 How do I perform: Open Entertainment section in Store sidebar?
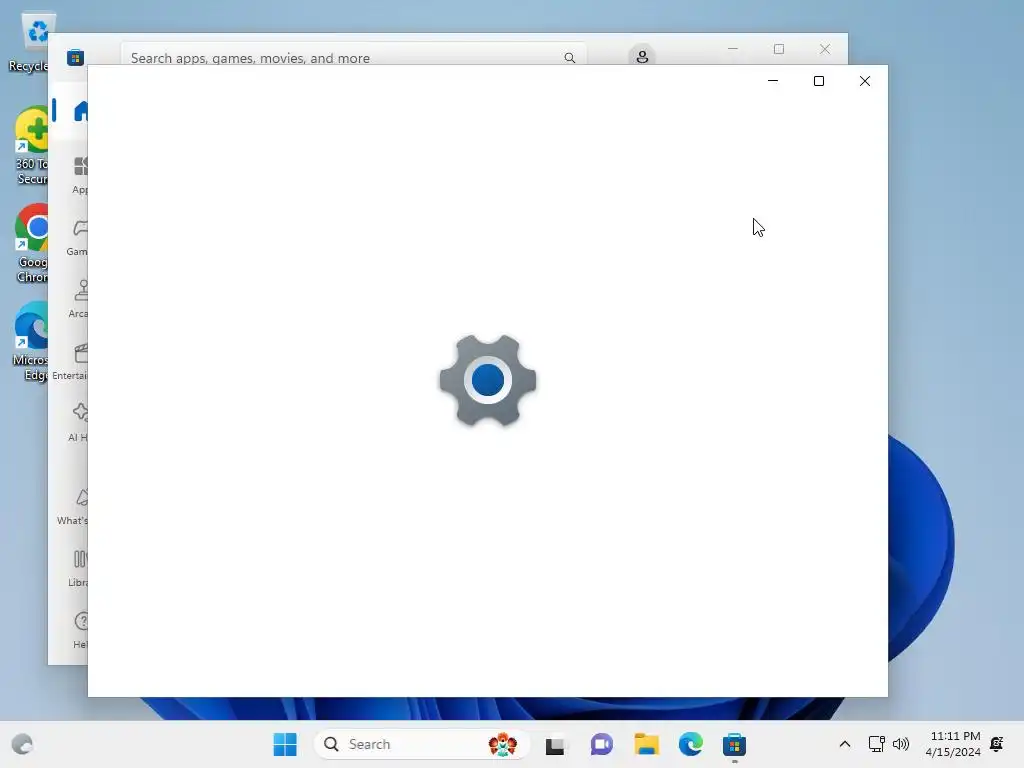(71, 361)
